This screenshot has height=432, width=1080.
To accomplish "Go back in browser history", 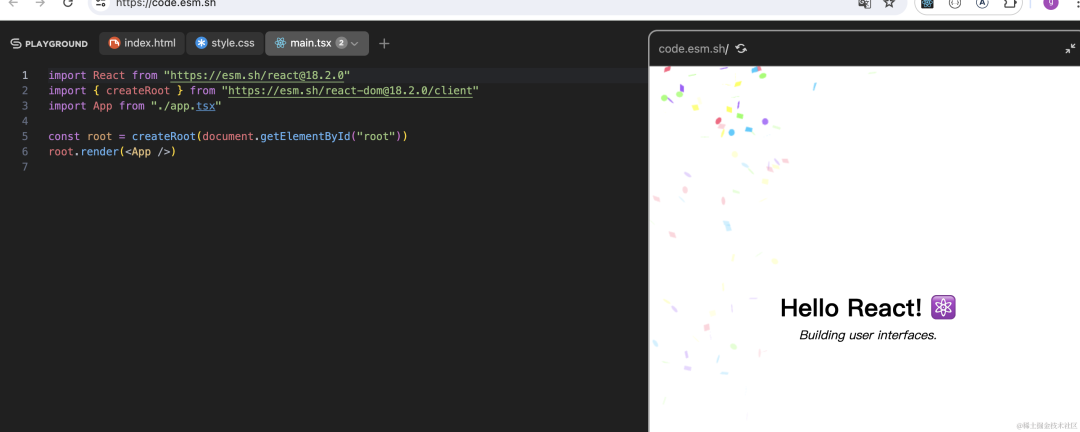I will pos(13,3).
